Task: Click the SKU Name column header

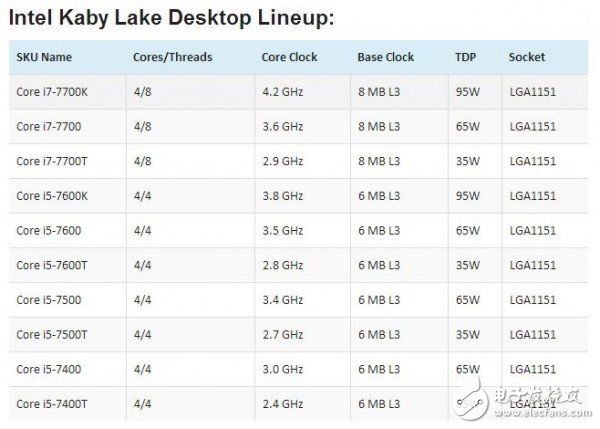Action: 44,57
